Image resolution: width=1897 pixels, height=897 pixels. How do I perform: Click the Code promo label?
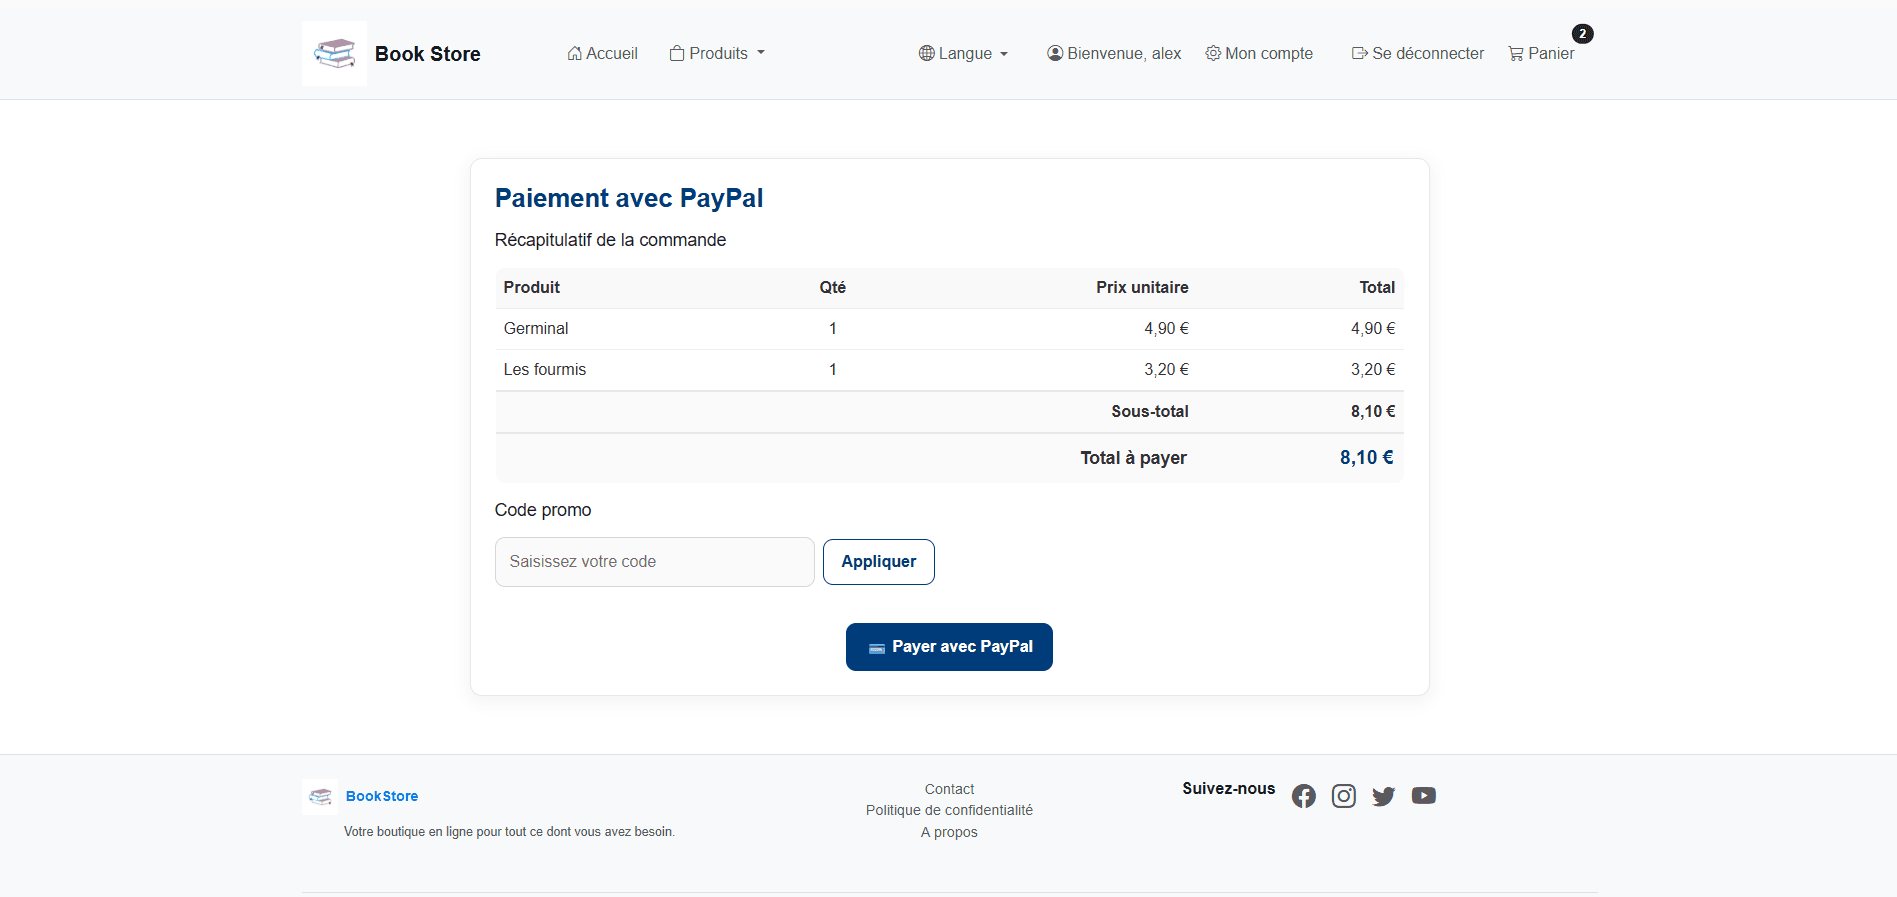click(x=543, y=510)
